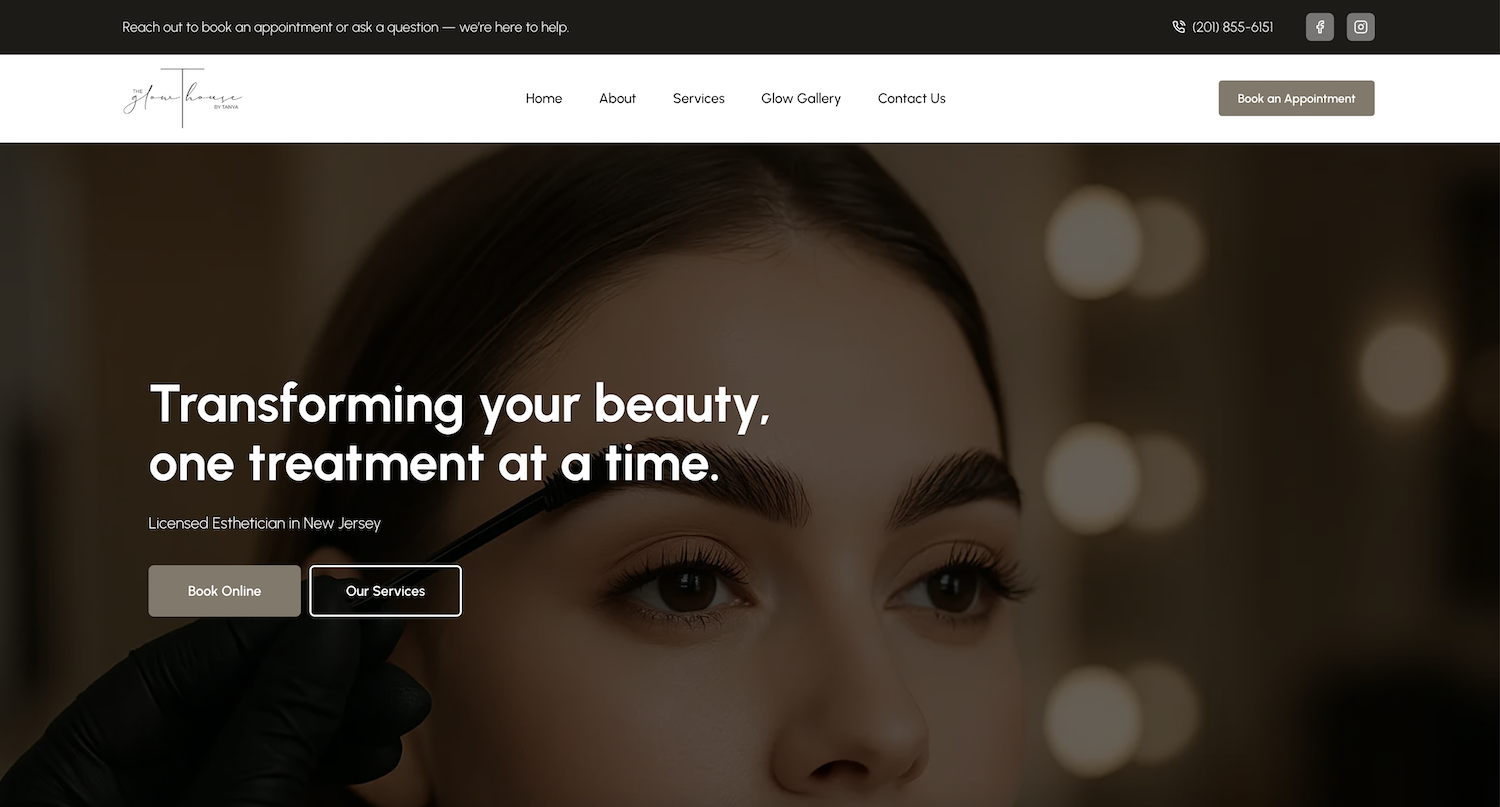Click The Glow House logo
This screenshot has width=1500, height=807.
pyautogui.click(x=183, y=98)
